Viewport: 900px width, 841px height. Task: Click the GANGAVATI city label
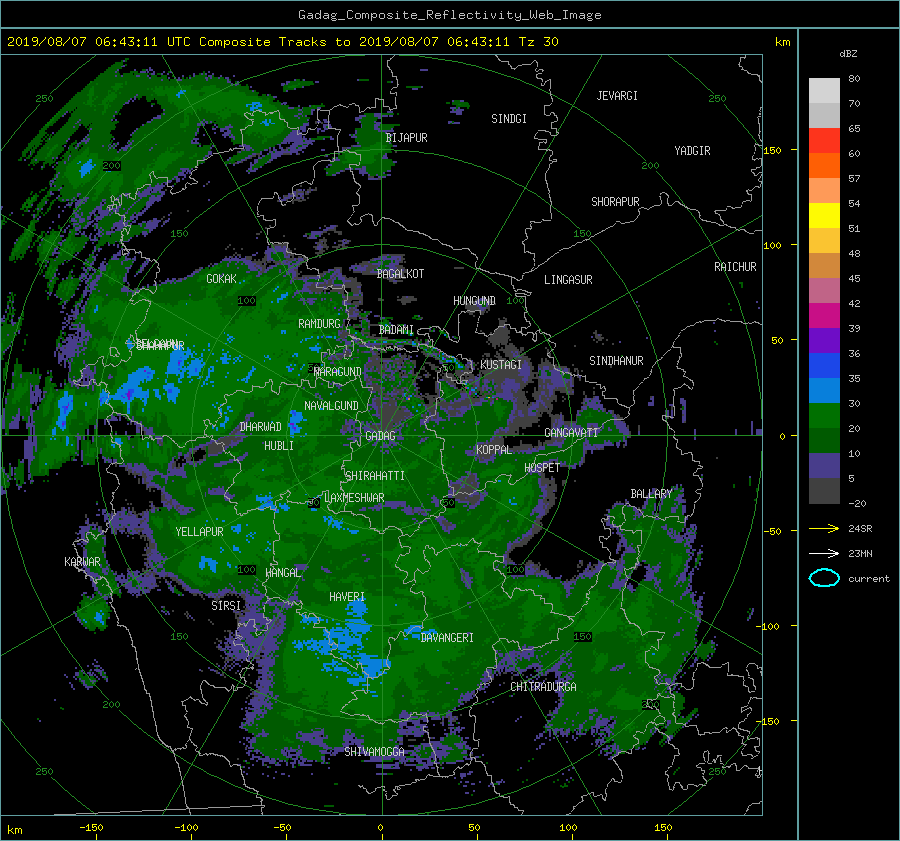[x=571, y=433]
